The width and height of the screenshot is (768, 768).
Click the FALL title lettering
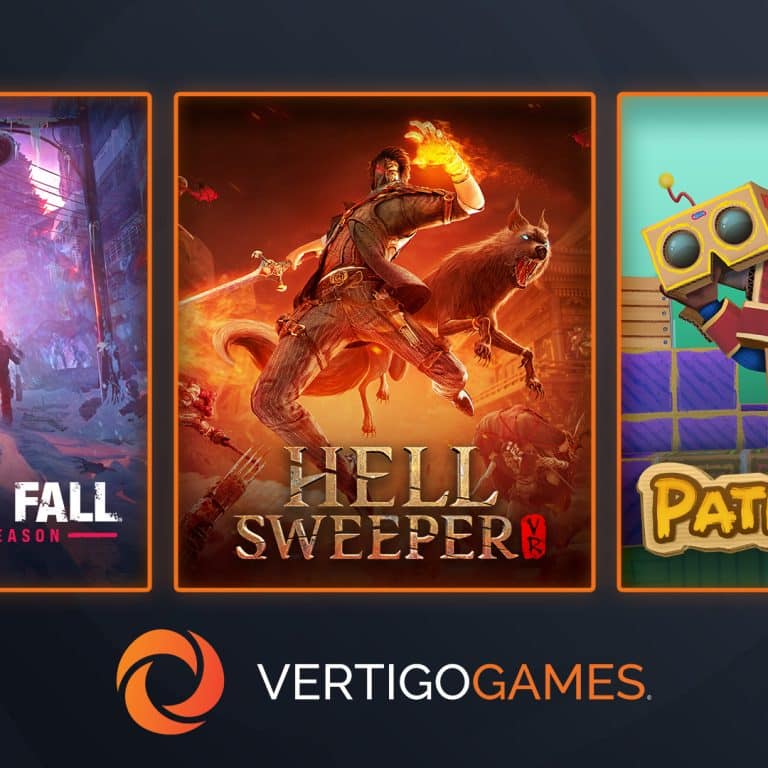[67, 502]
